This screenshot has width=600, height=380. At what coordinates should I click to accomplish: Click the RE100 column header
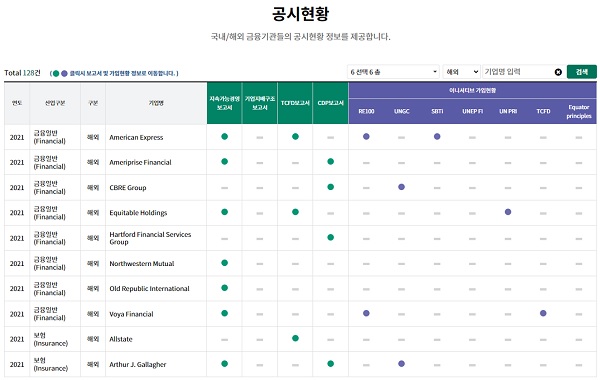point(366,111)
